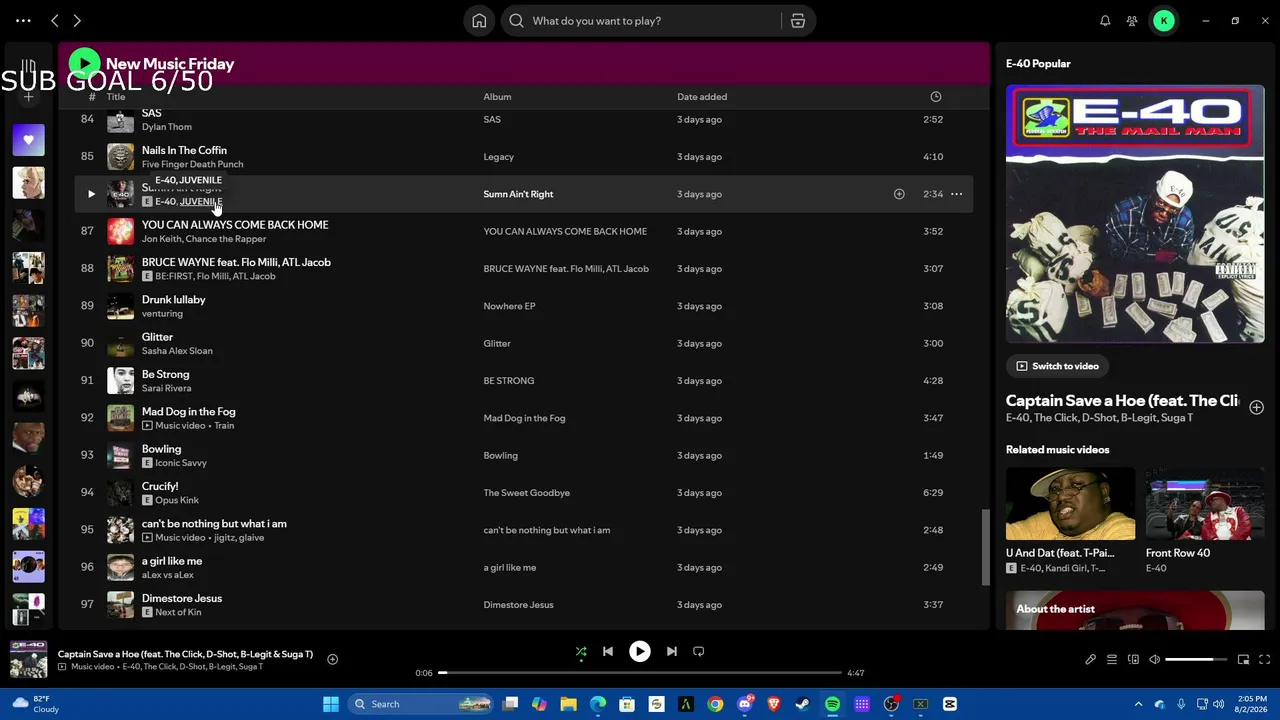Seek in the playback progress bar
The image size is (1280, 720).
(x=640, y=673)
